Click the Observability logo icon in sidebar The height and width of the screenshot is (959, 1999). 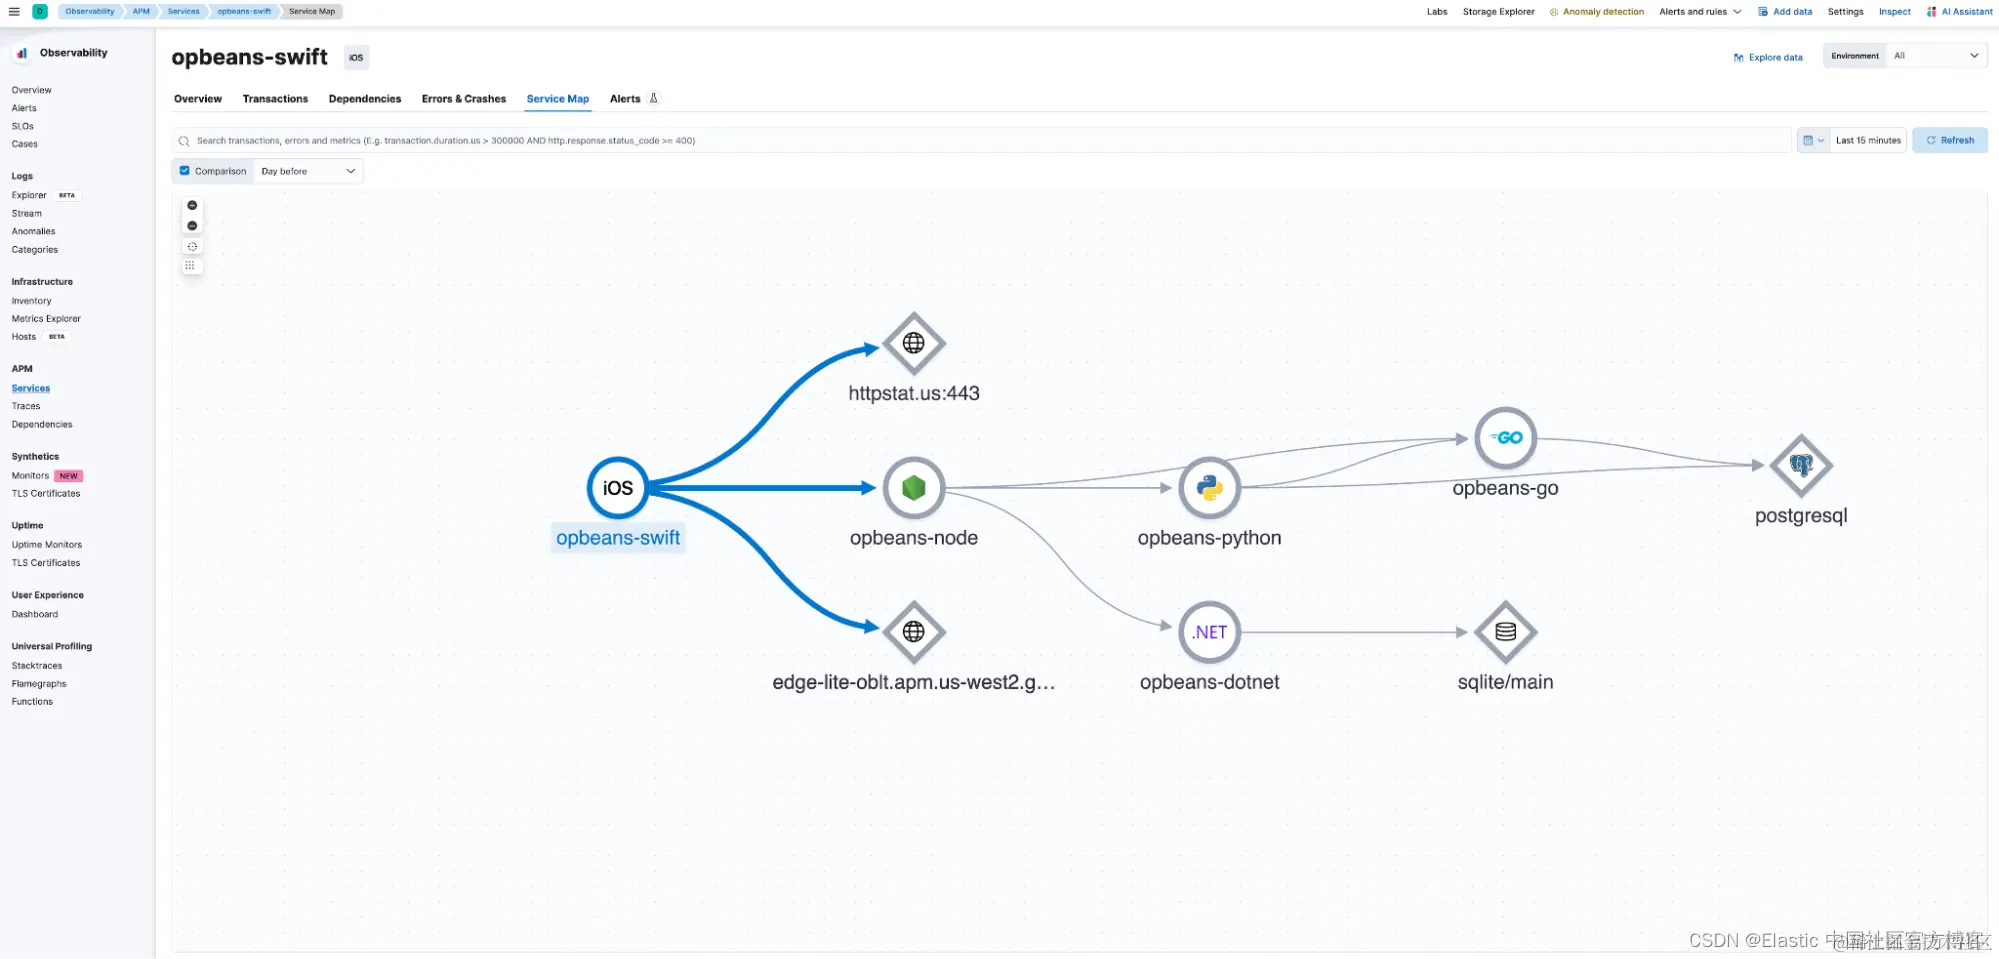point(22,53)
